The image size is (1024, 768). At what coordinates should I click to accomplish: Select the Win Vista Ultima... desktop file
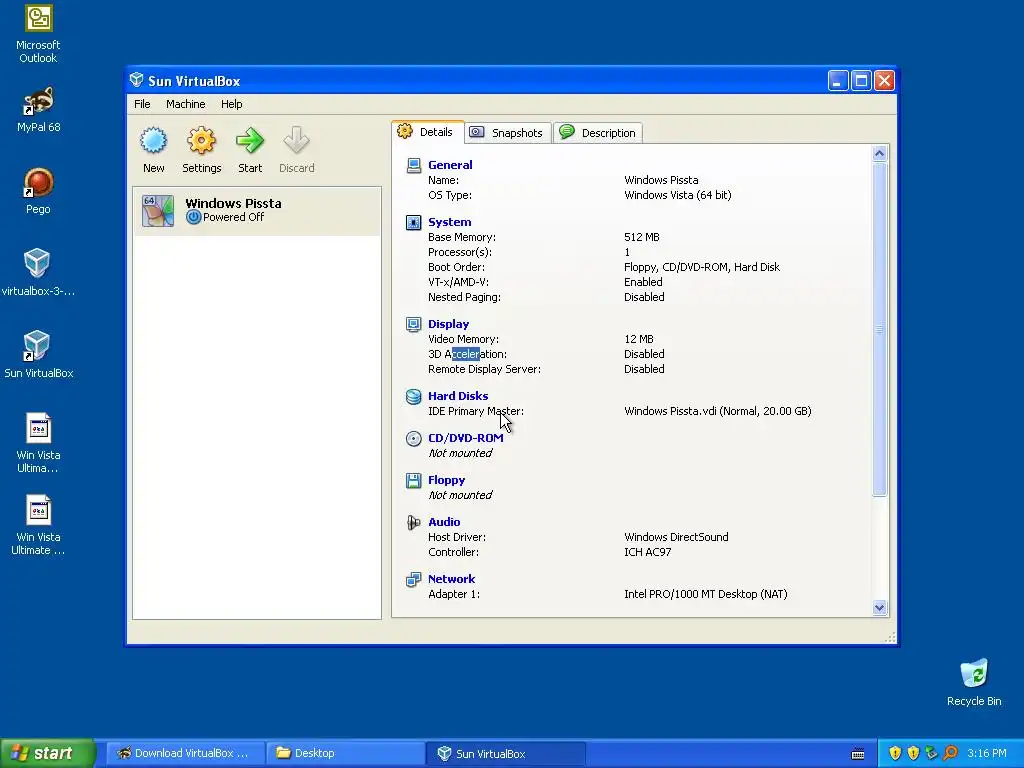39,428
